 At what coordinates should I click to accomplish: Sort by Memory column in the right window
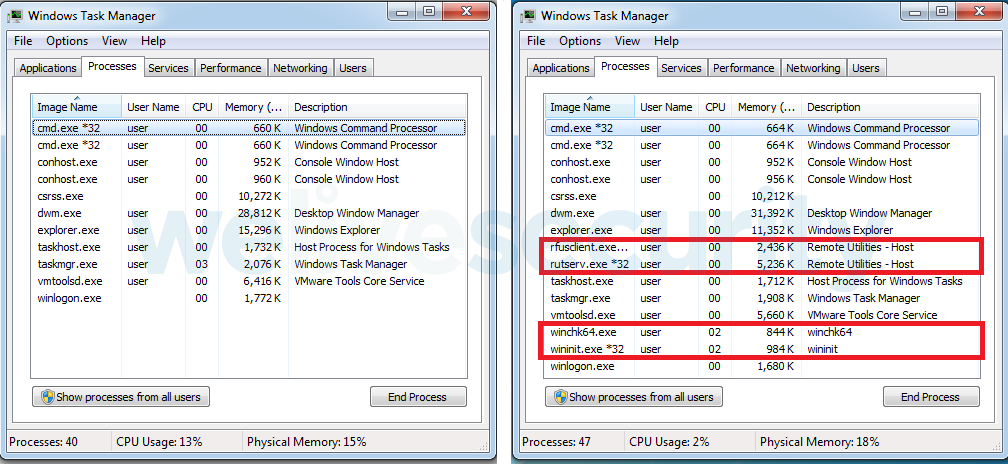(765, 107)
